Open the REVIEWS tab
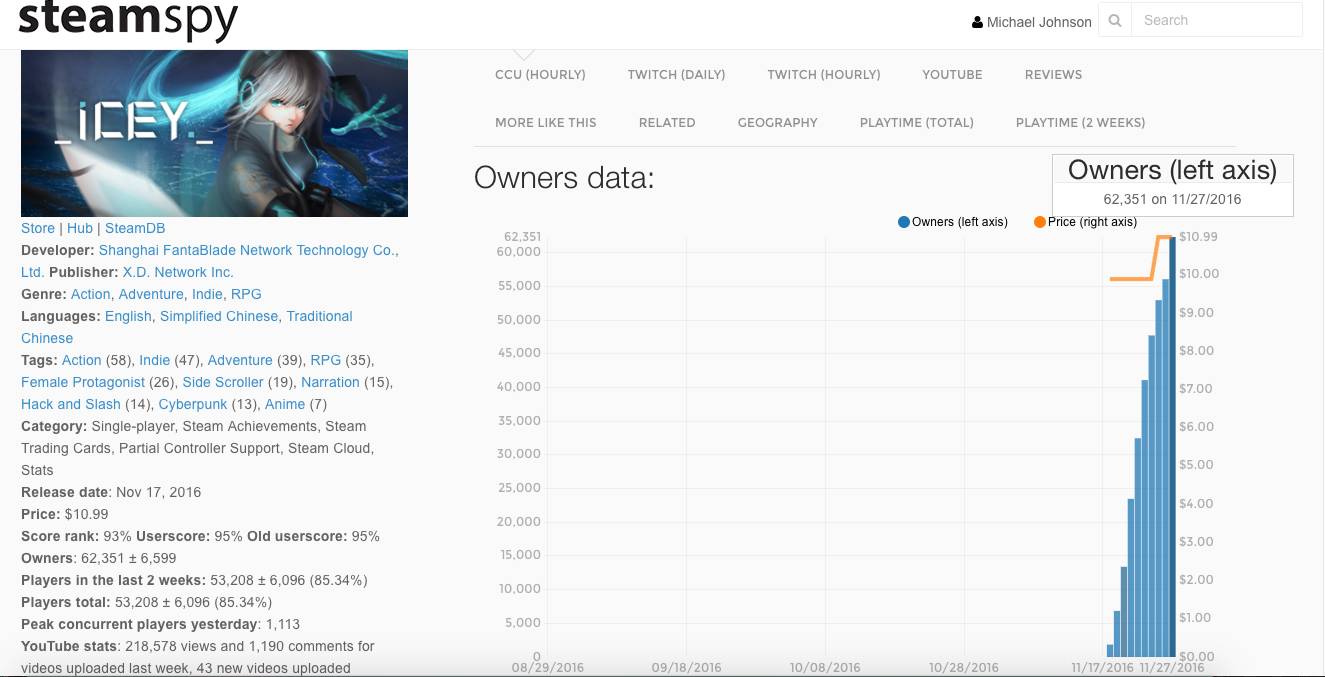 pos(1053,74)
